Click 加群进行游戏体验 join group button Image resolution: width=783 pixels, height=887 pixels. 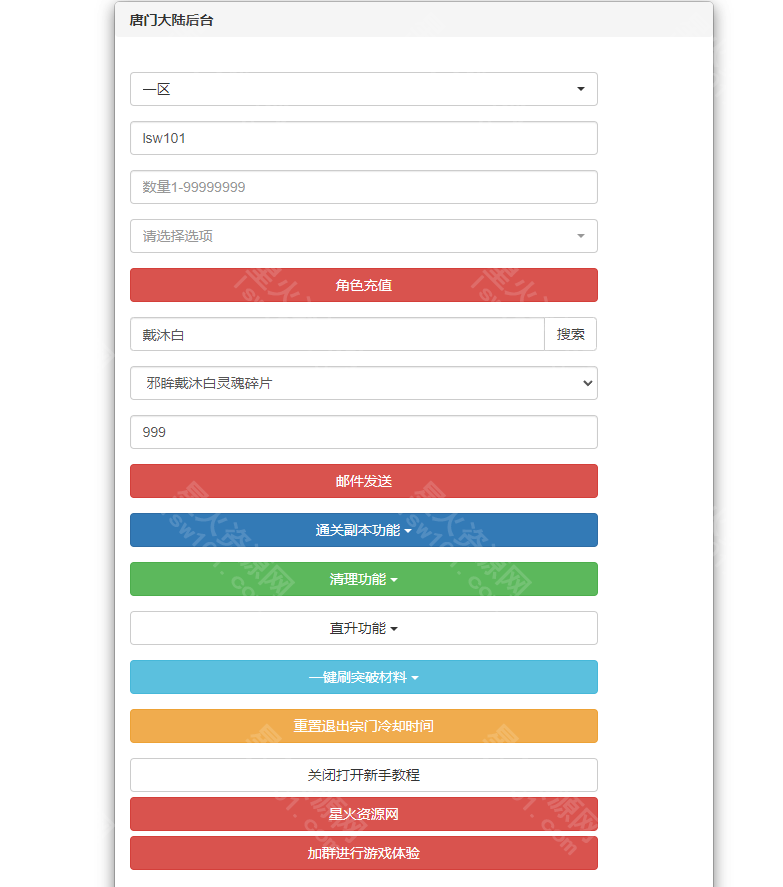[363, 853]
